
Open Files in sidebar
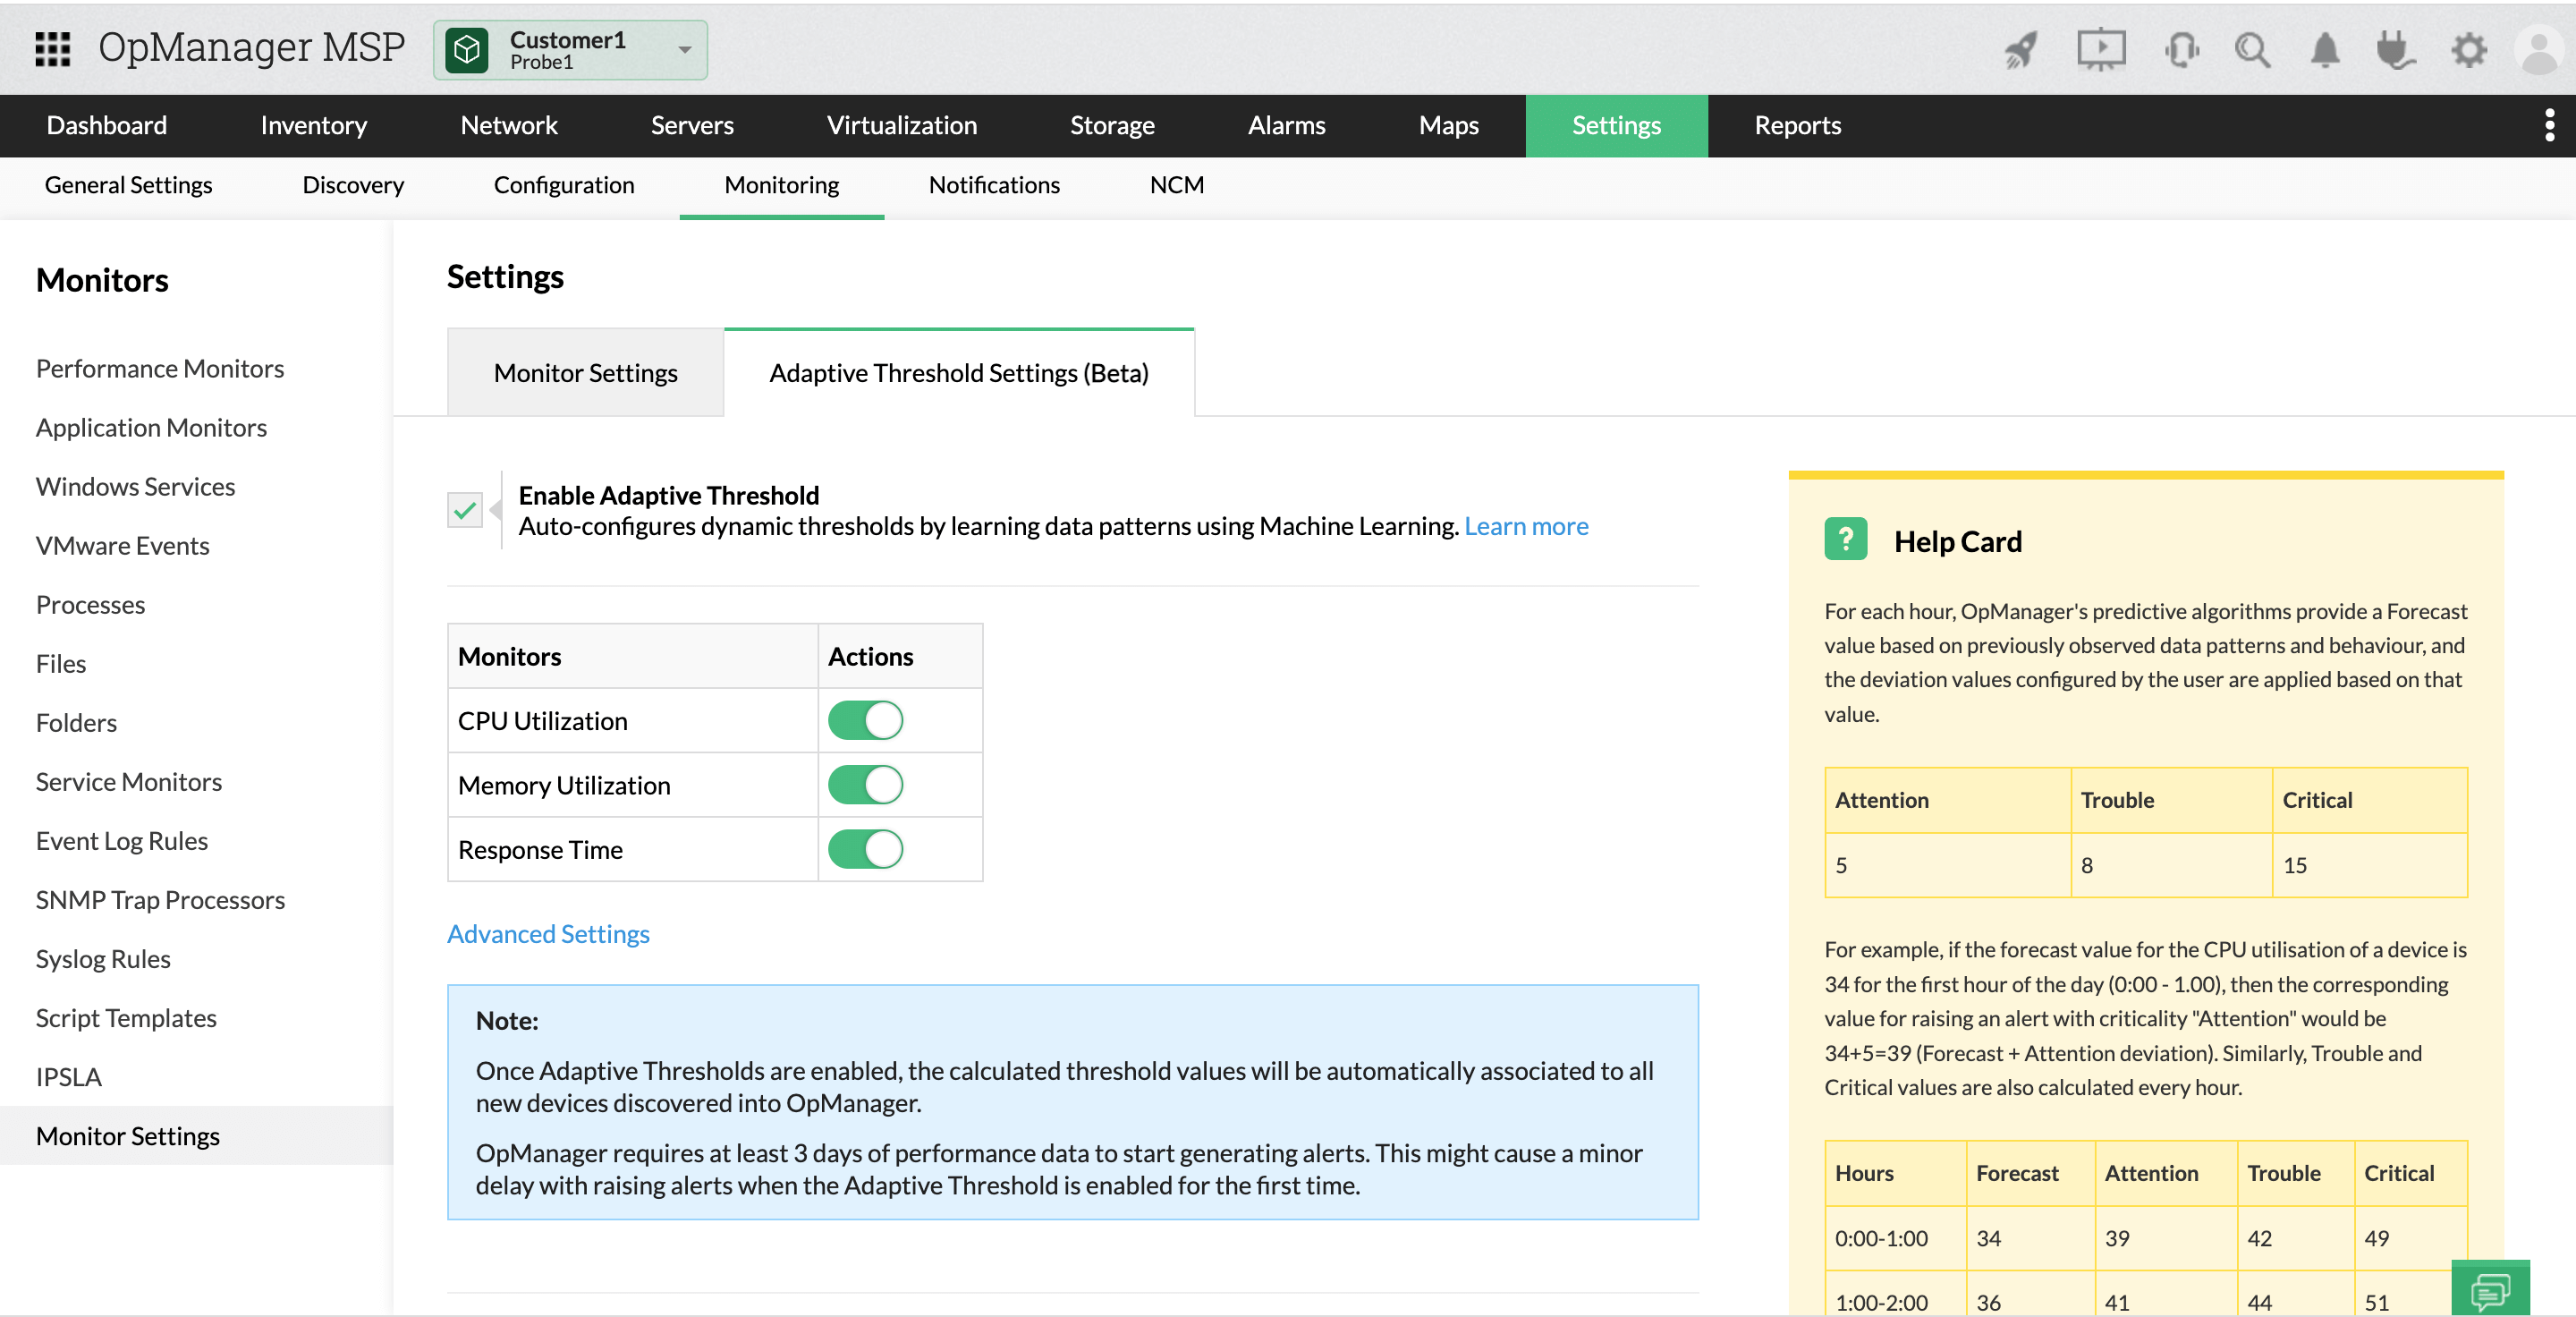click(x=61, y=663)
